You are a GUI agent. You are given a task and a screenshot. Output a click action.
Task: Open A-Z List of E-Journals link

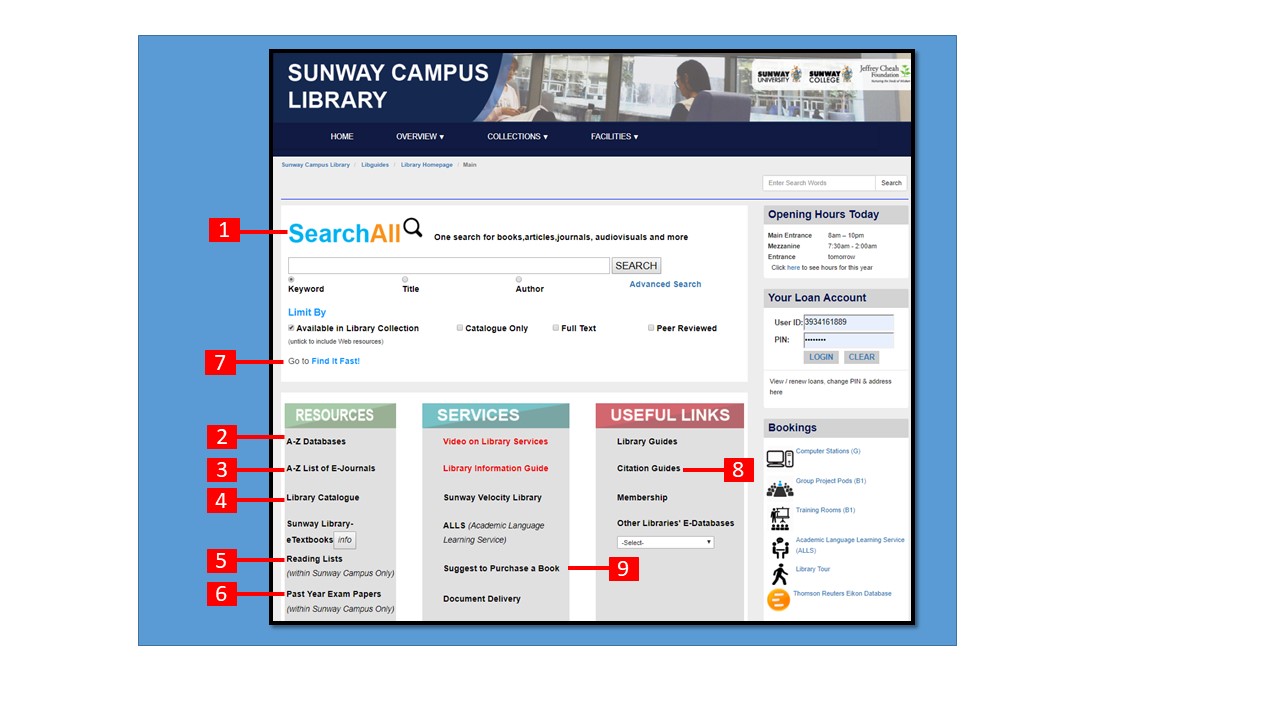[x=331, y=468]
